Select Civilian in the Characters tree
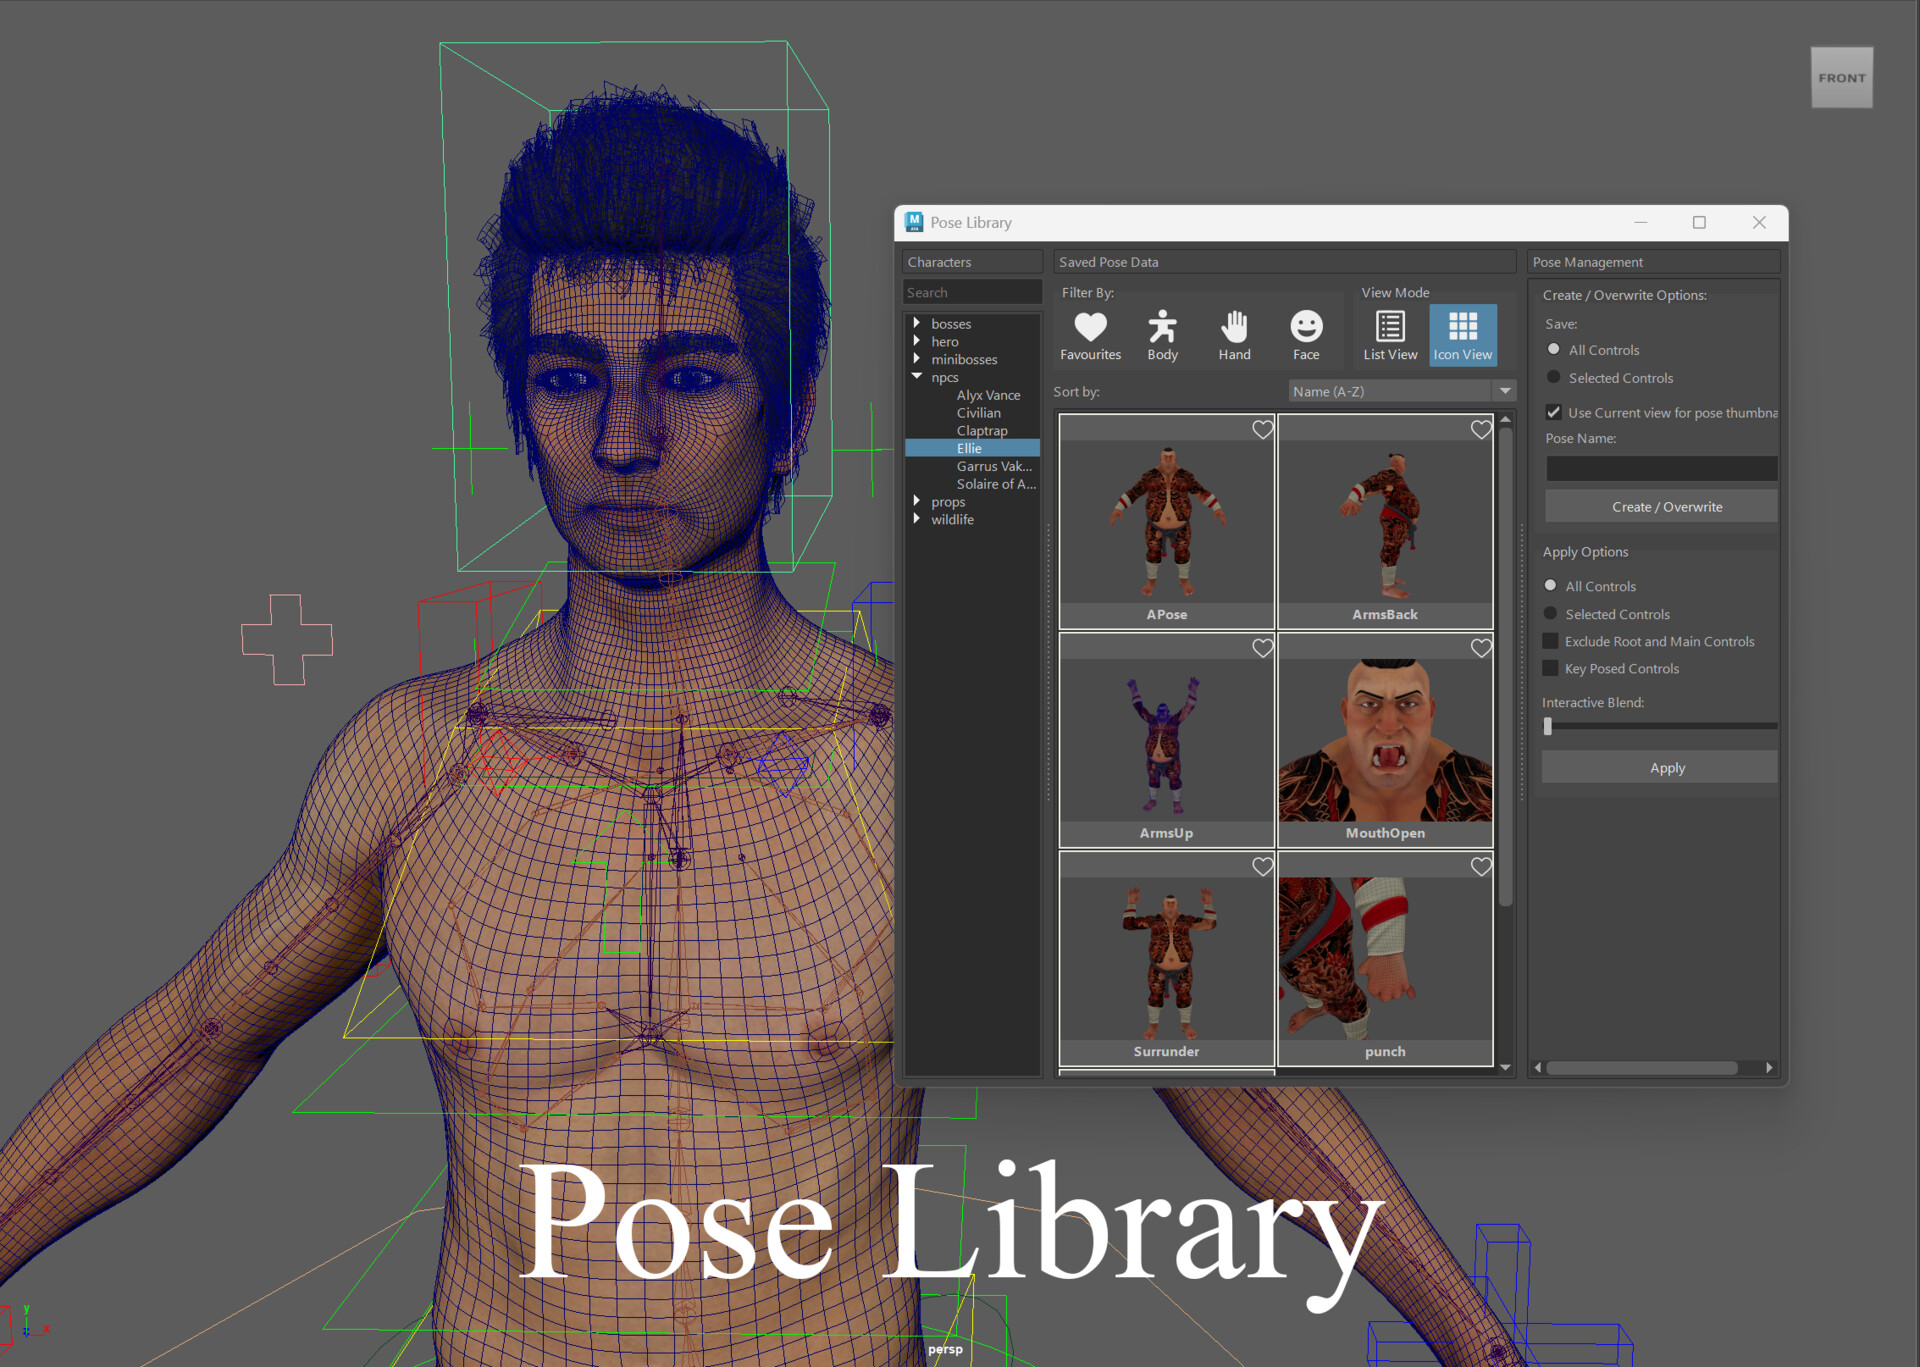 (x=978, y=412)
